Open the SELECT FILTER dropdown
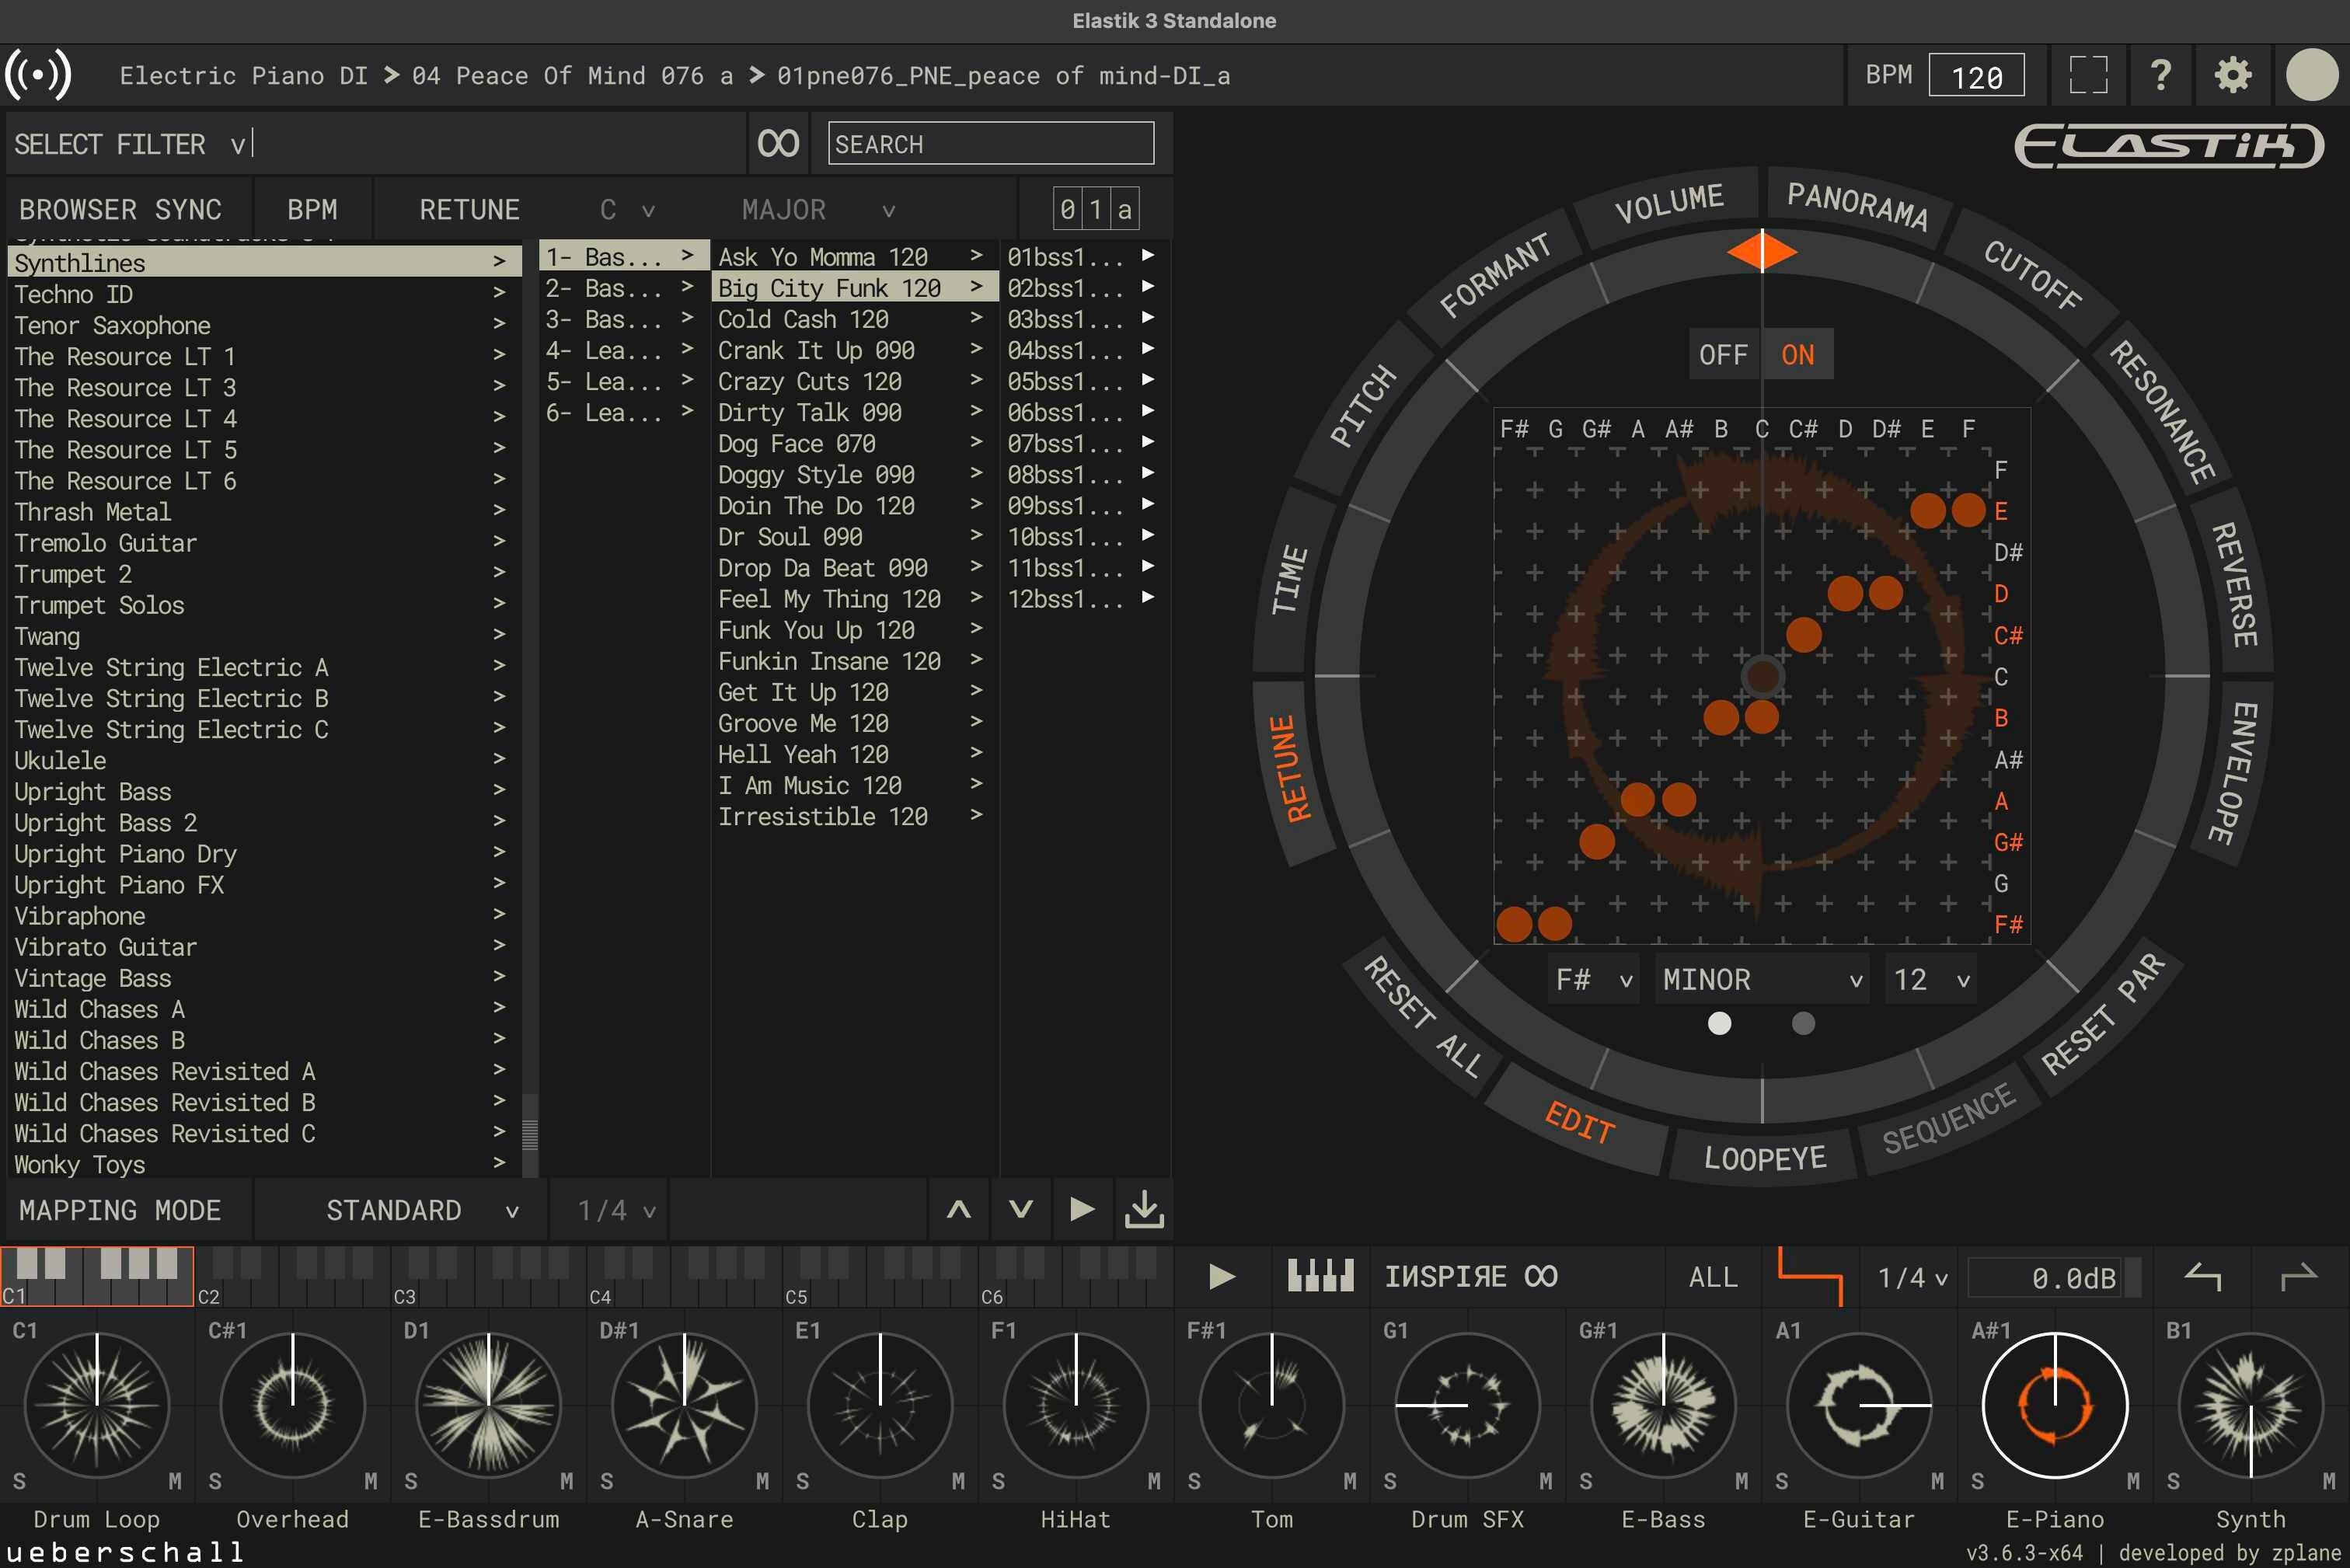The width and height of the screenshot is (2350, 1568). (130, 144)
